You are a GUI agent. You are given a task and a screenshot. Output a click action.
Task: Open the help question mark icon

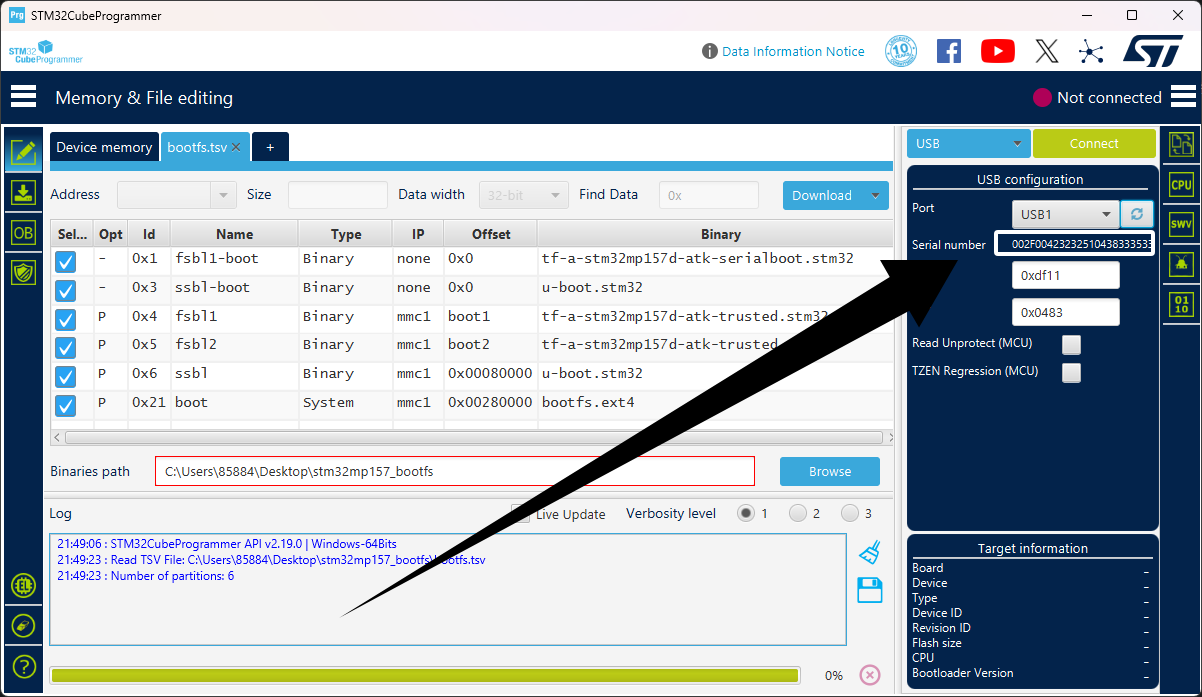pos(23,666)
